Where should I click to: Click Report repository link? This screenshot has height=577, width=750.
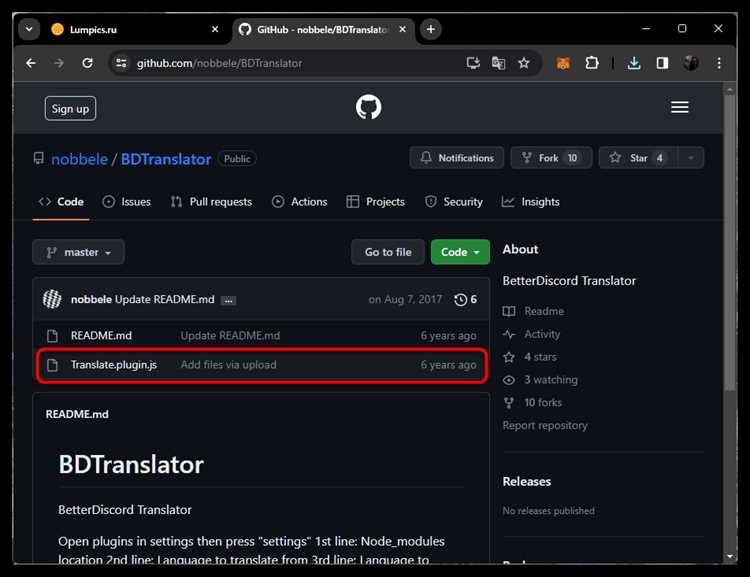[545, 426]
